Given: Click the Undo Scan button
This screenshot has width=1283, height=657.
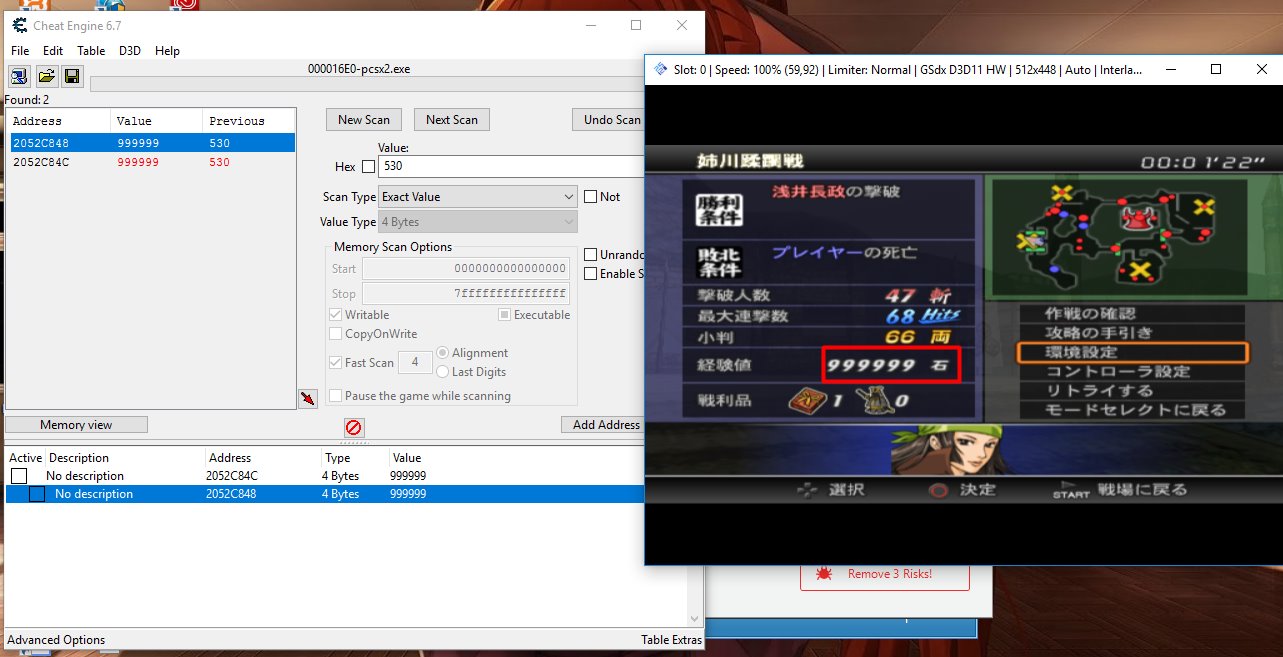Looking at the screenshot, I should 608,120.
